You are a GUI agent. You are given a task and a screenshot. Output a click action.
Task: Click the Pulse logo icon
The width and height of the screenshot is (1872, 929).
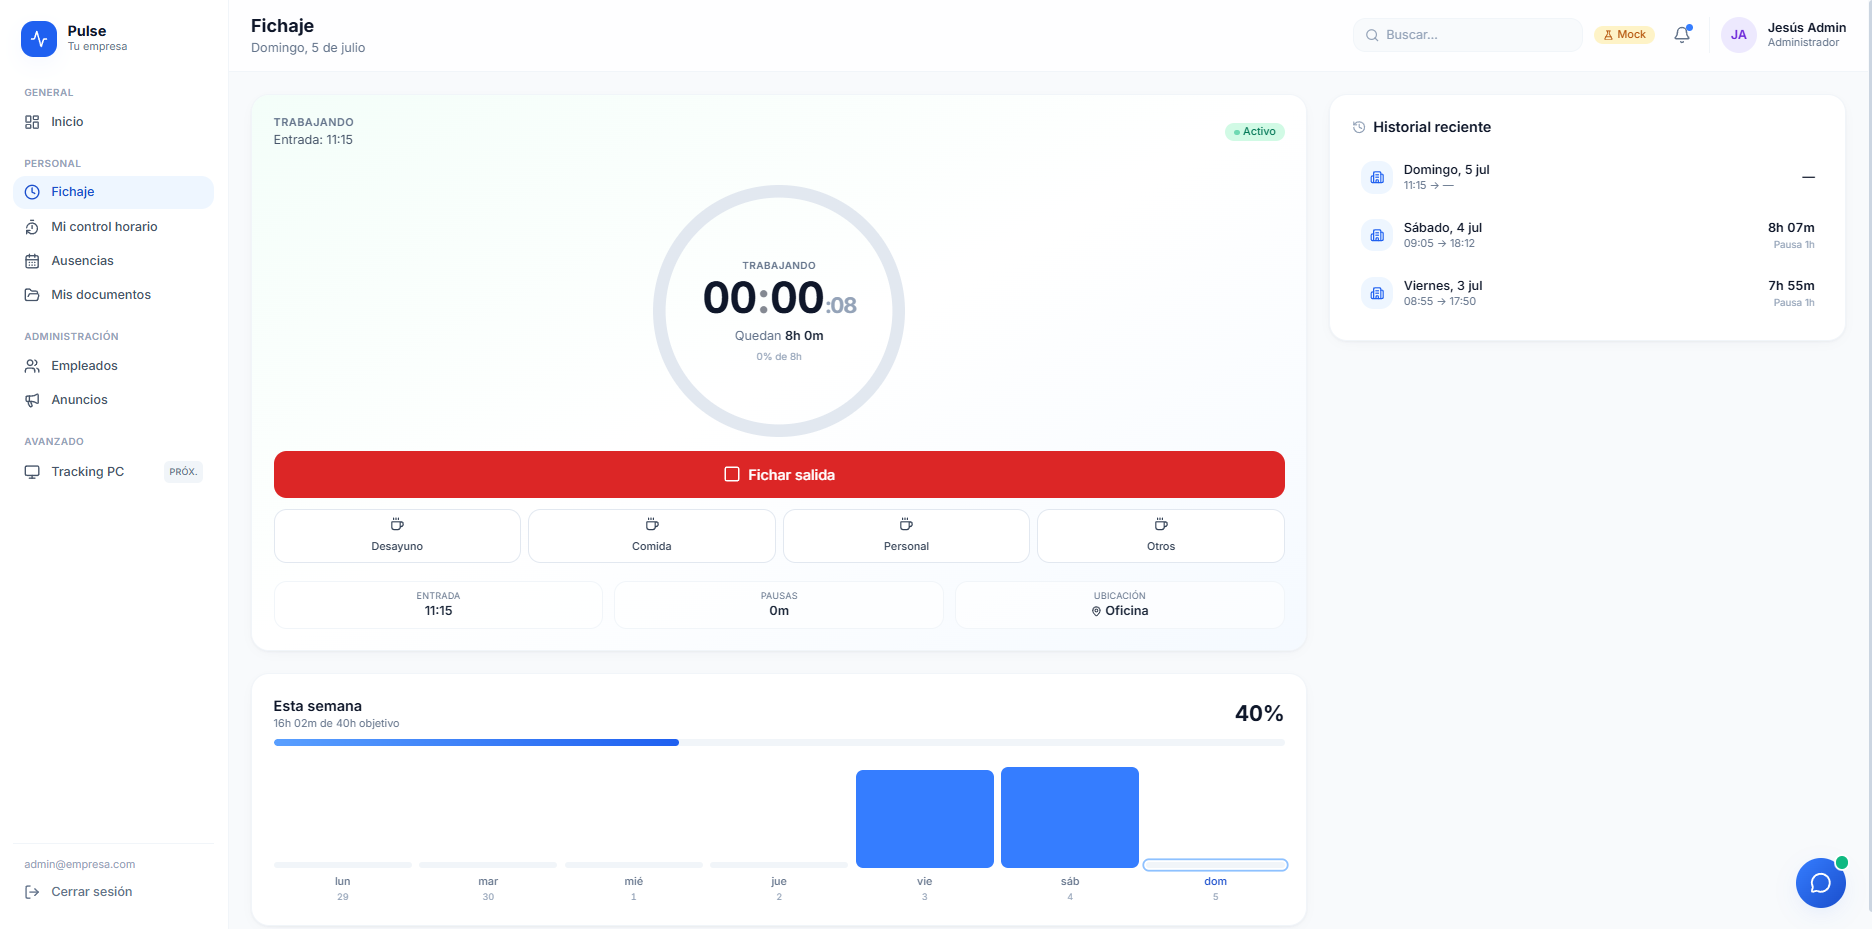(x=39, y=39)
